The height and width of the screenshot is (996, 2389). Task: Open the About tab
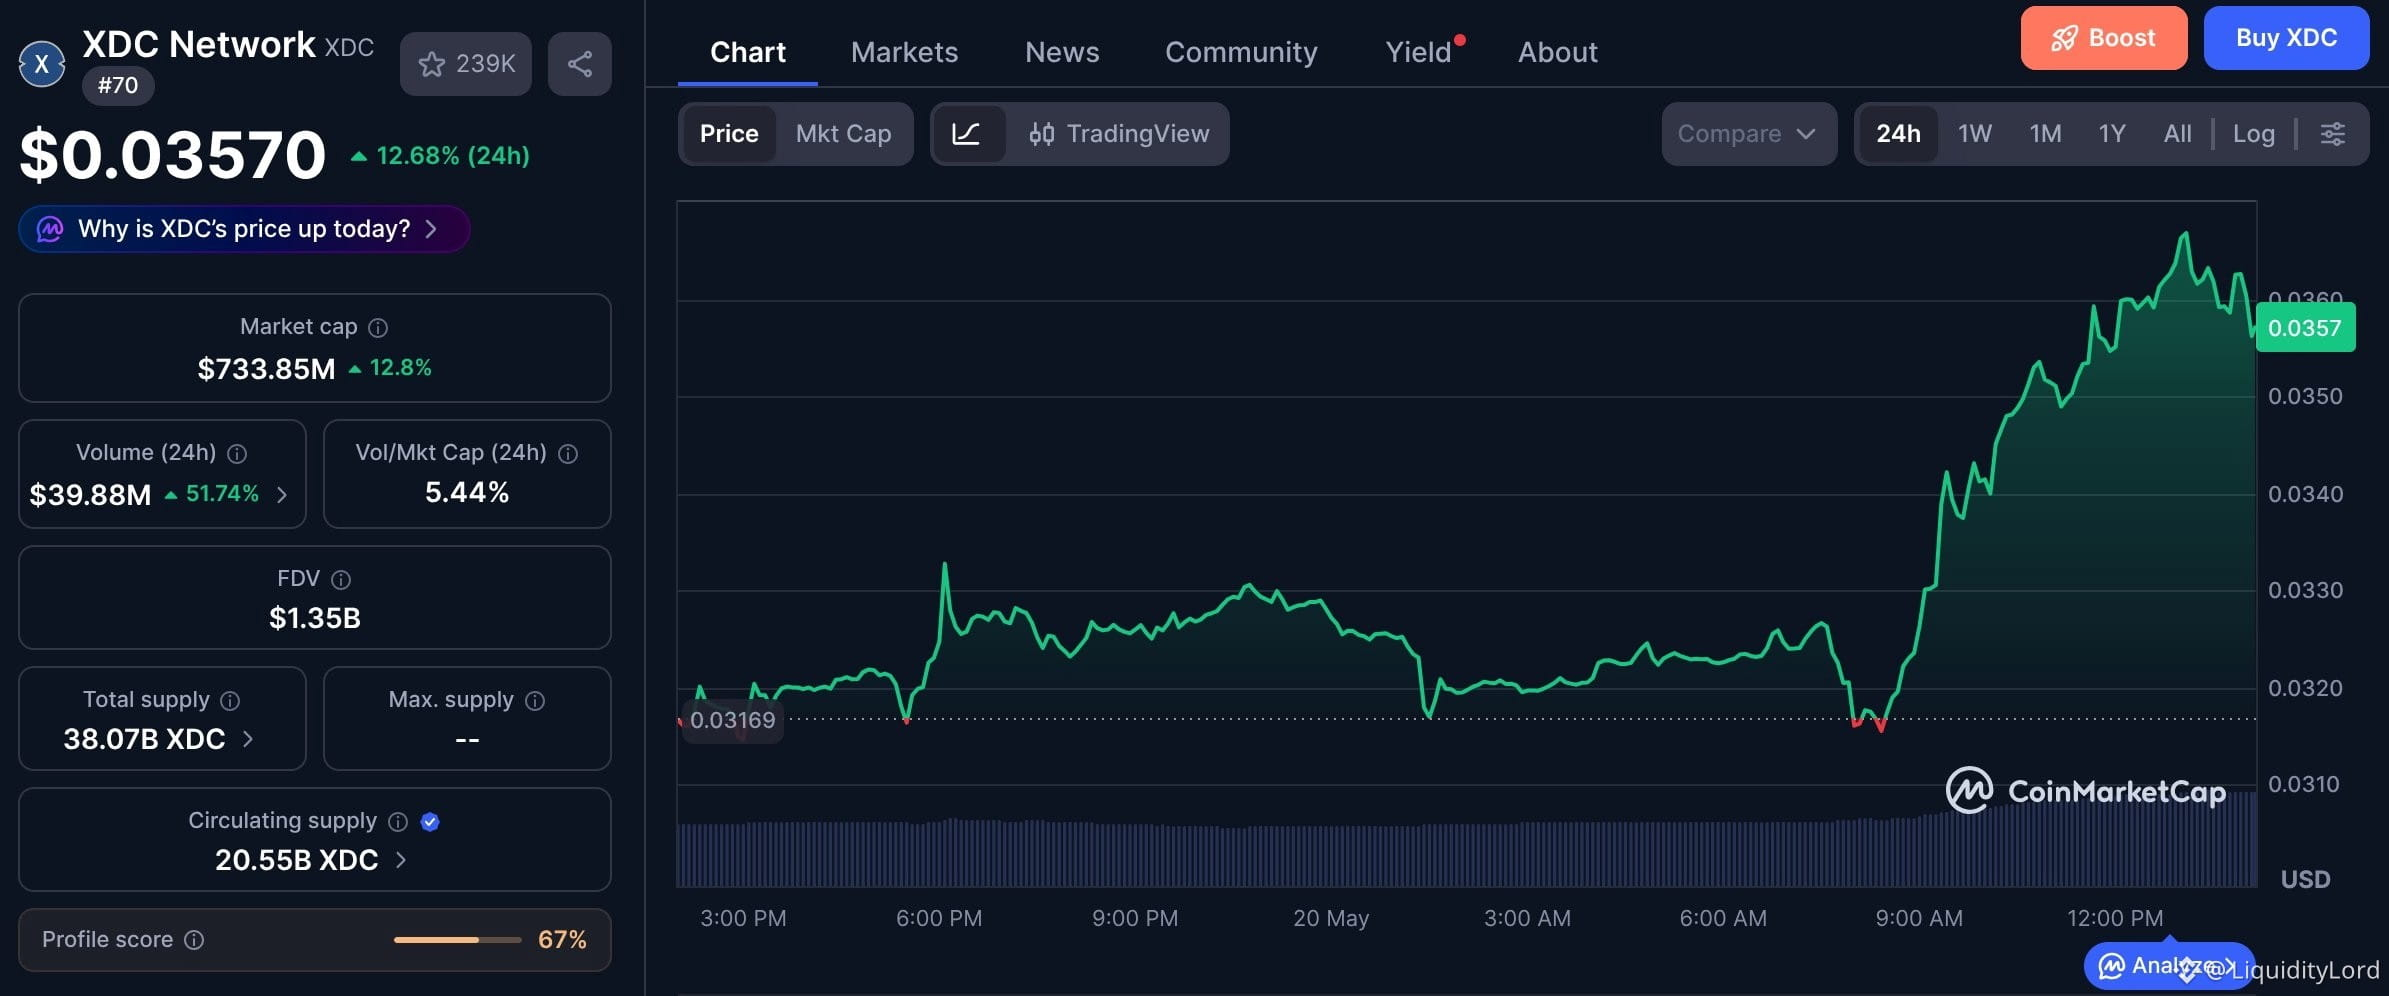[1558, 52]
